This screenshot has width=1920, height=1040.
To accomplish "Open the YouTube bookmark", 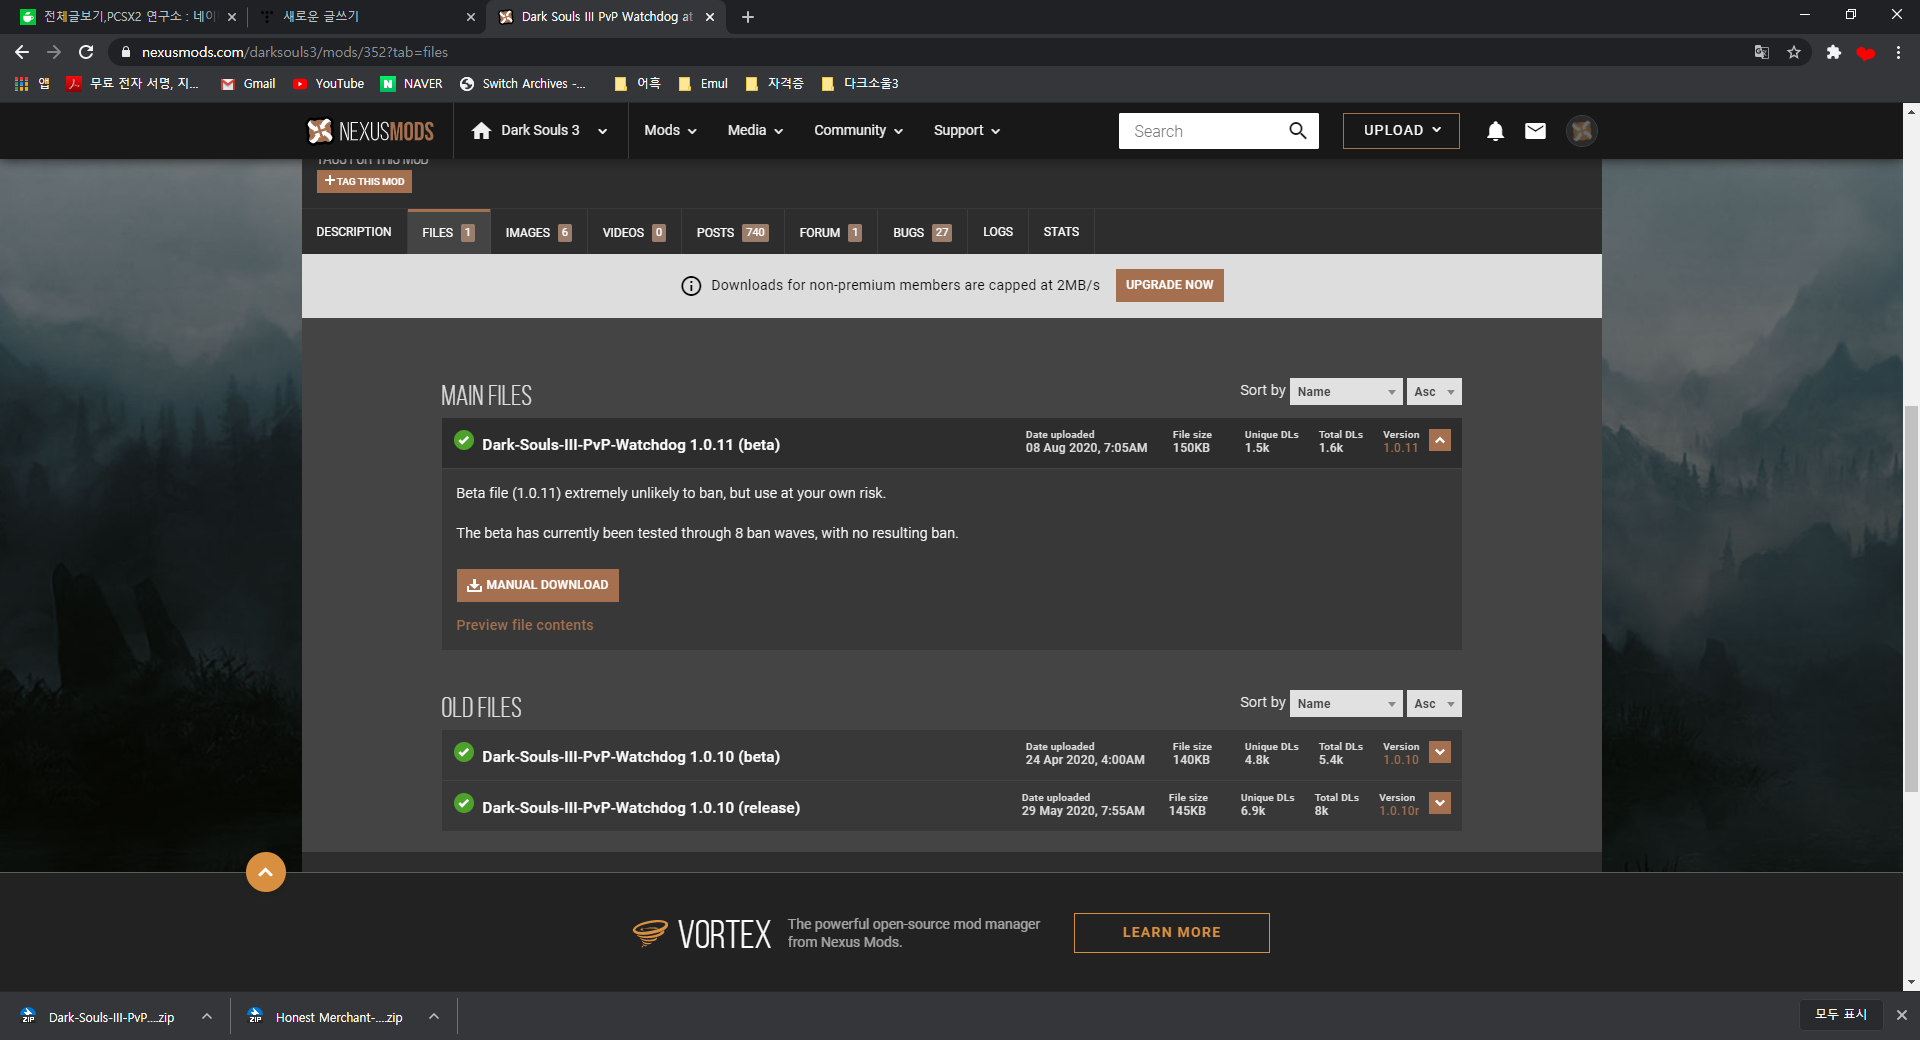I will (328, 84).
